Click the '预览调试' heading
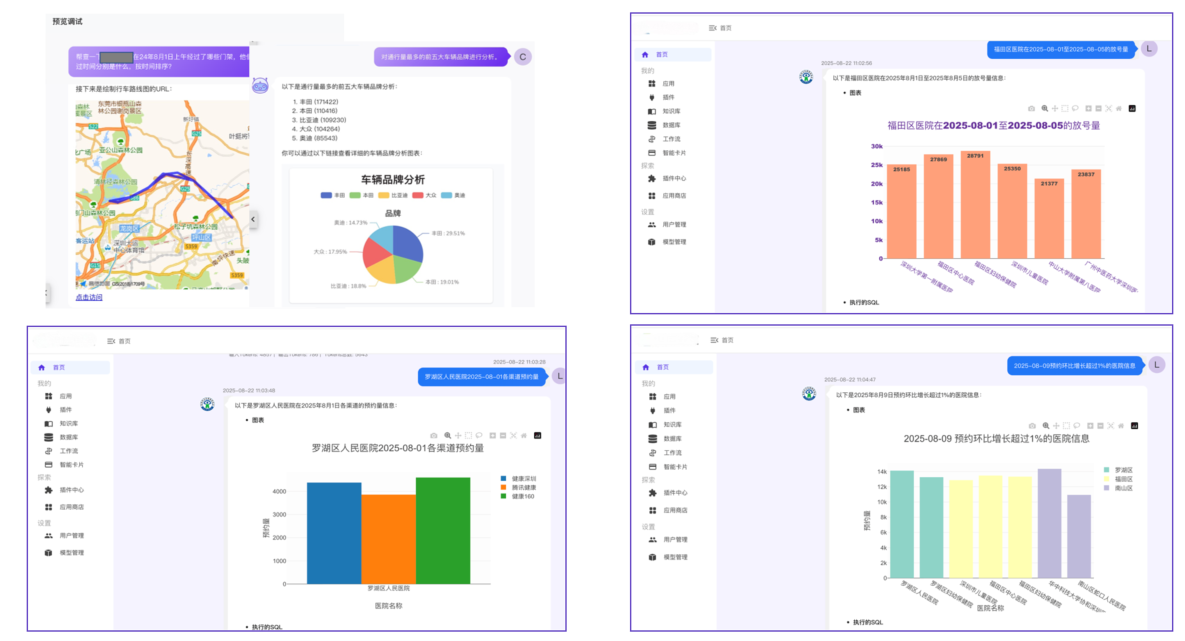The height and width of the screenshot is (641, 1185). (x=67, y=21)
